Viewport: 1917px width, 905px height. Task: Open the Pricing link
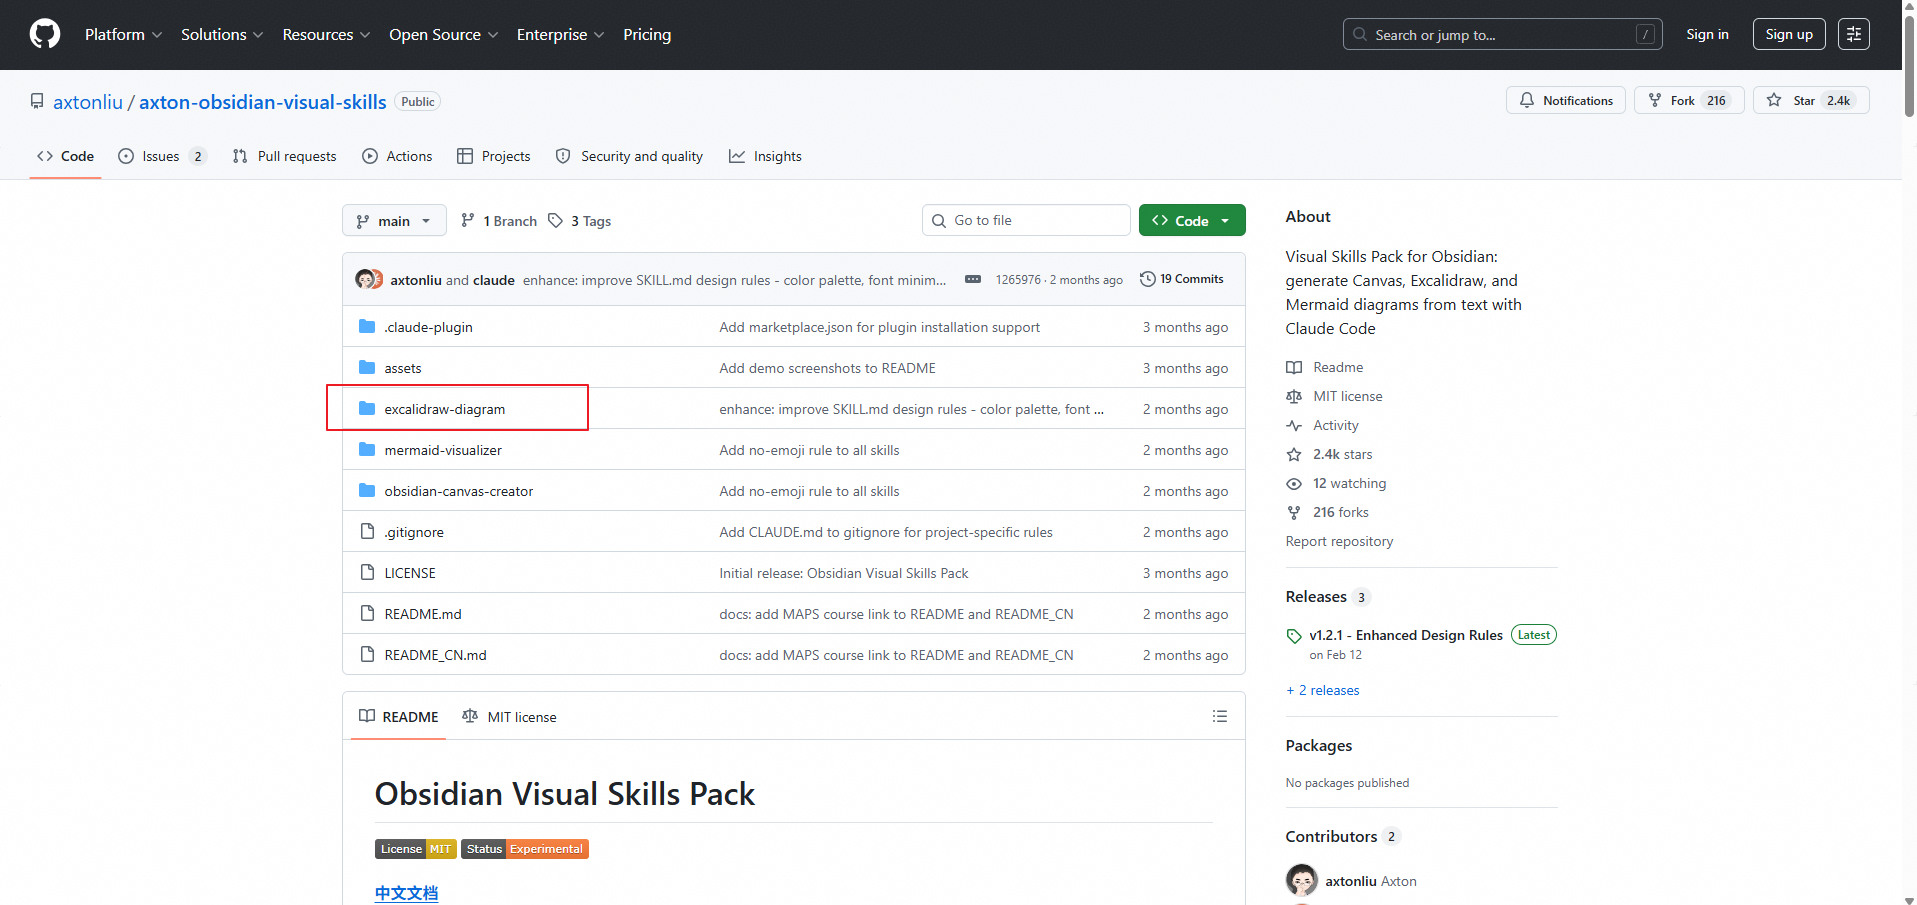coord(647,34)
